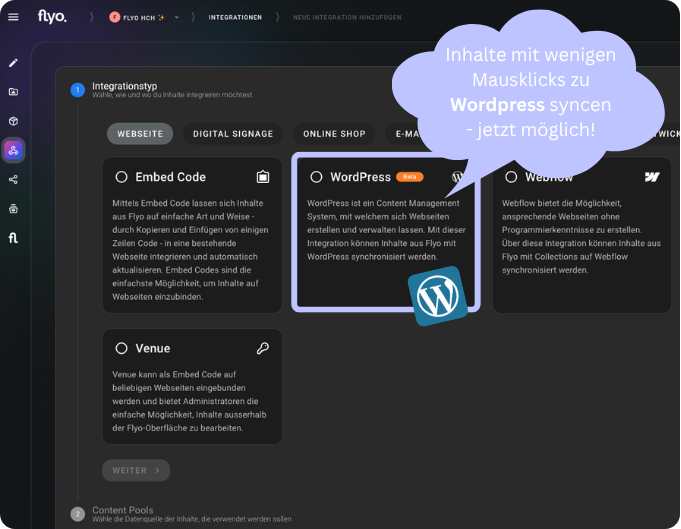Viewport: 681px width, 529px height.
Task: Click the Venue key icon
Action: click(263, 348)
